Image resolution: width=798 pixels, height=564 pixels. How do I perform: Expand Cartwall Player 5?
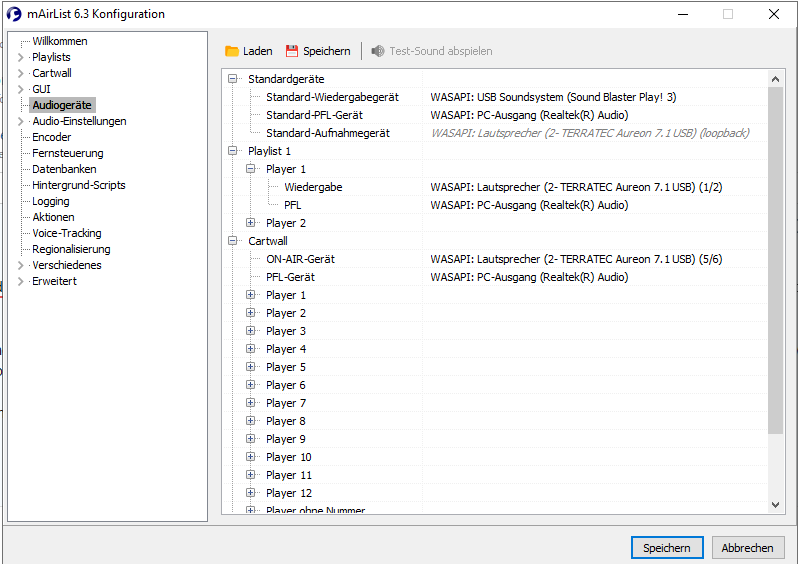(250, 366)
